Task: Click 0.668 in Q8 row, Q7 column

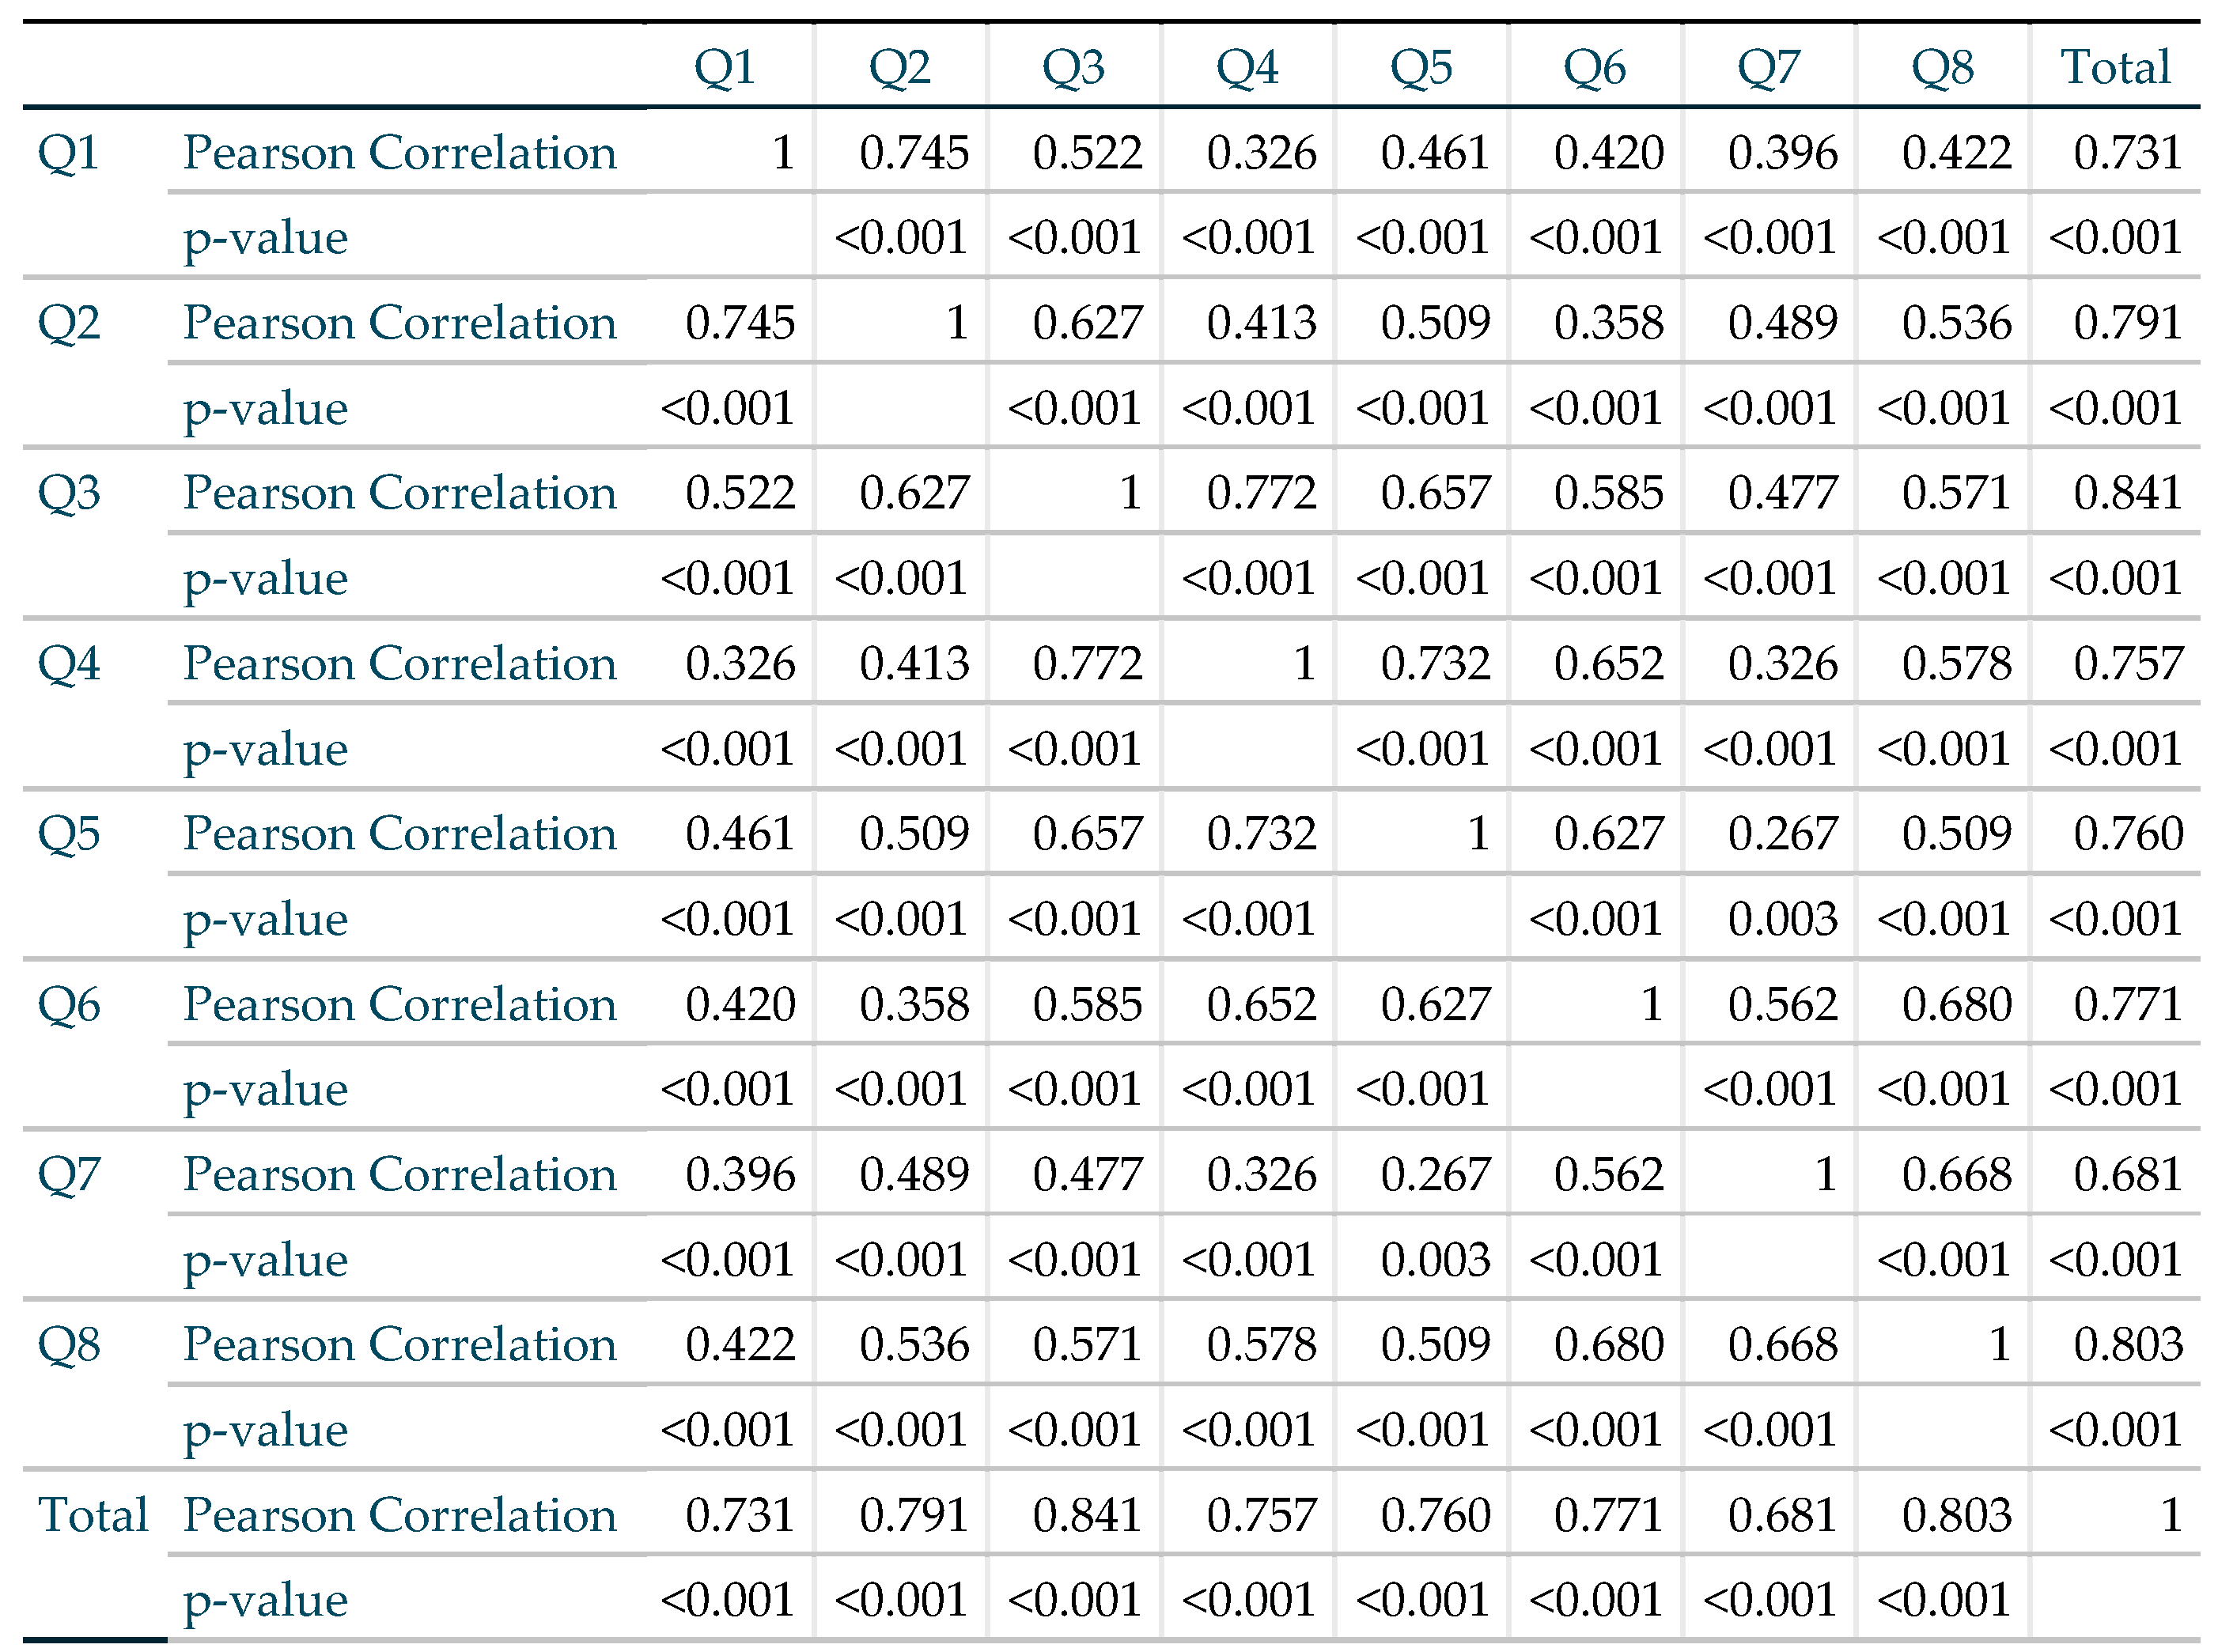Action: point(1782,1345)
